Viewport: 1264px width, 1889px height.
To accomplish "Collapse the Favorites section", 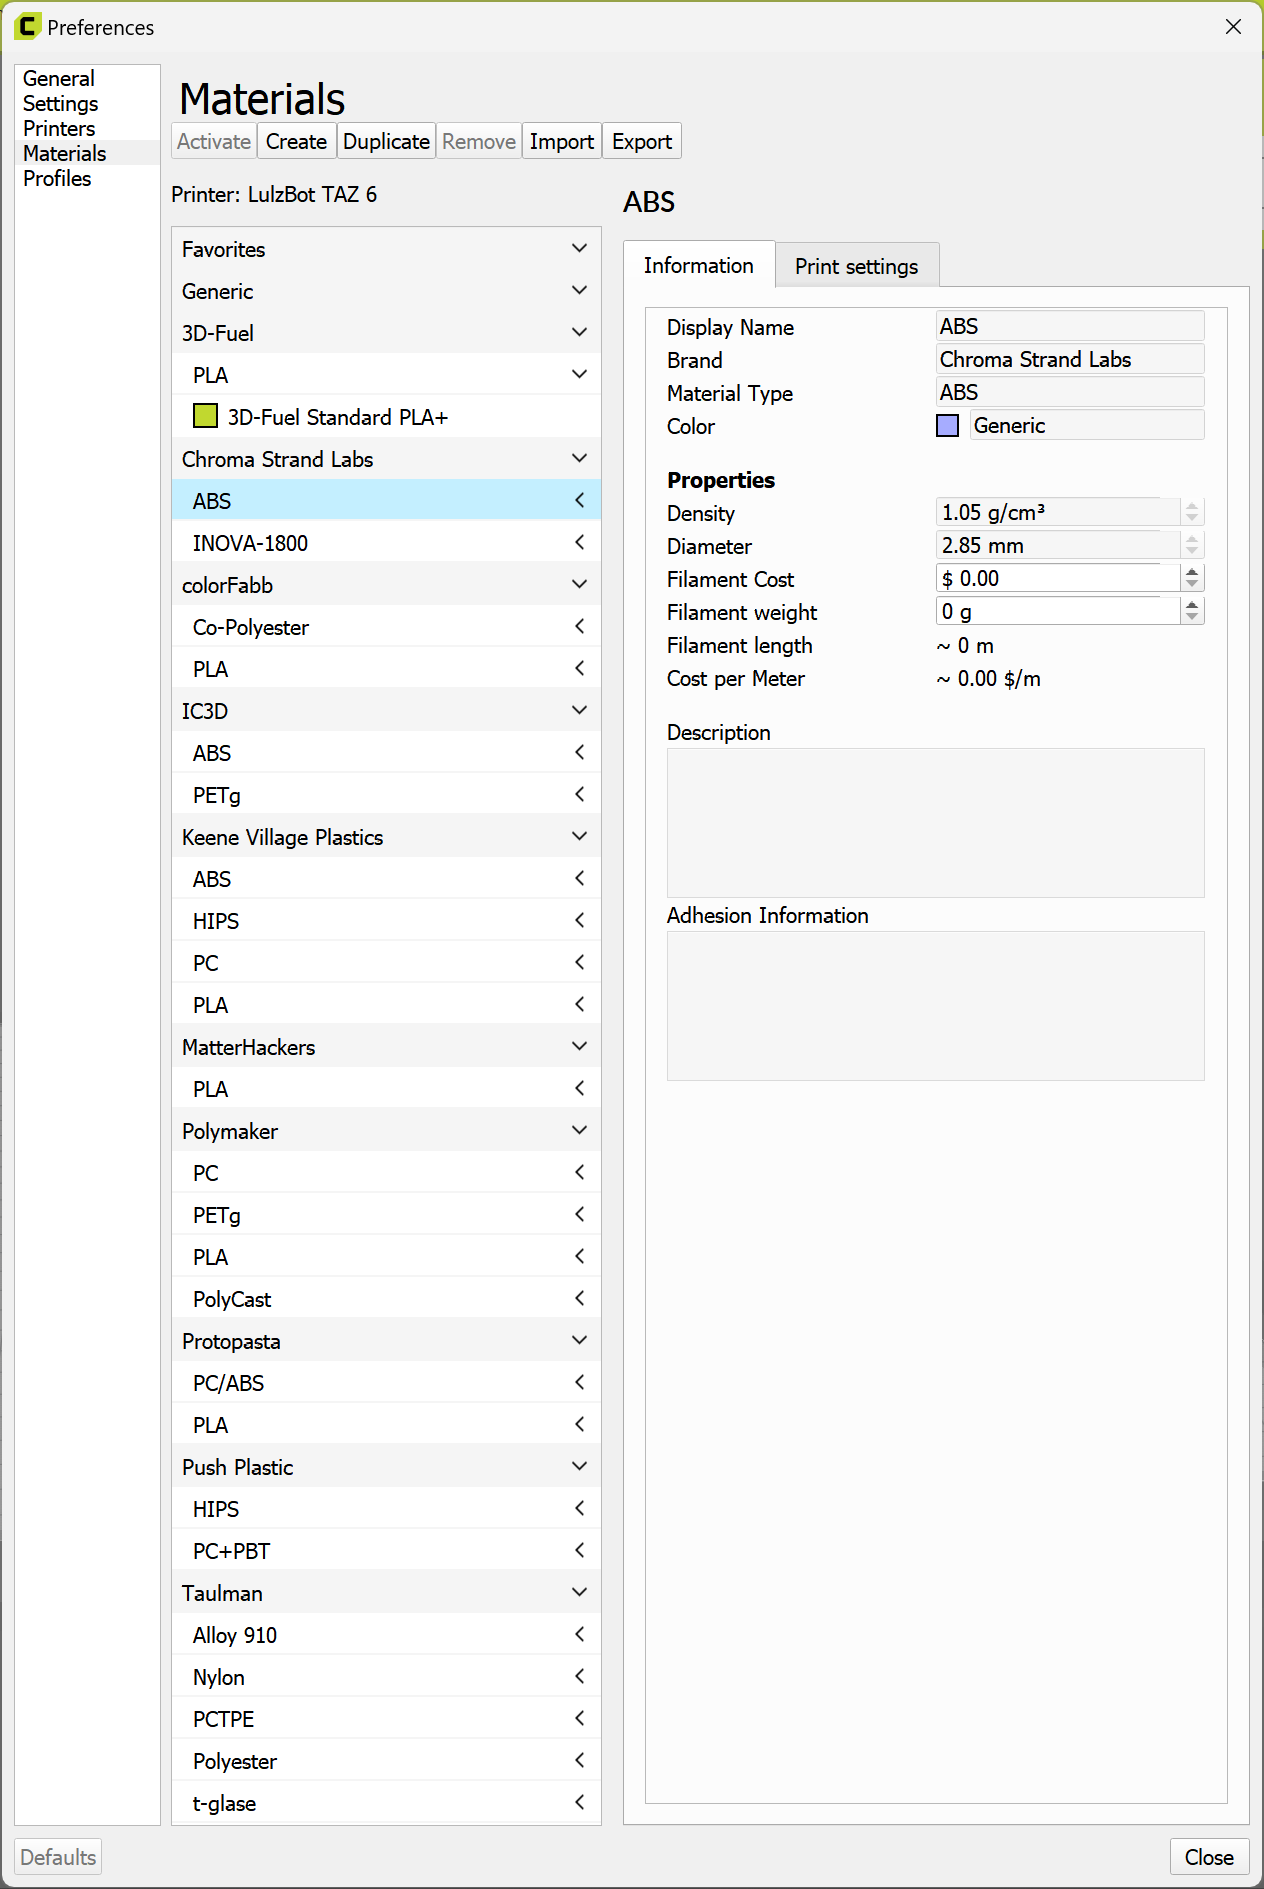I will (x=579, y=248).
